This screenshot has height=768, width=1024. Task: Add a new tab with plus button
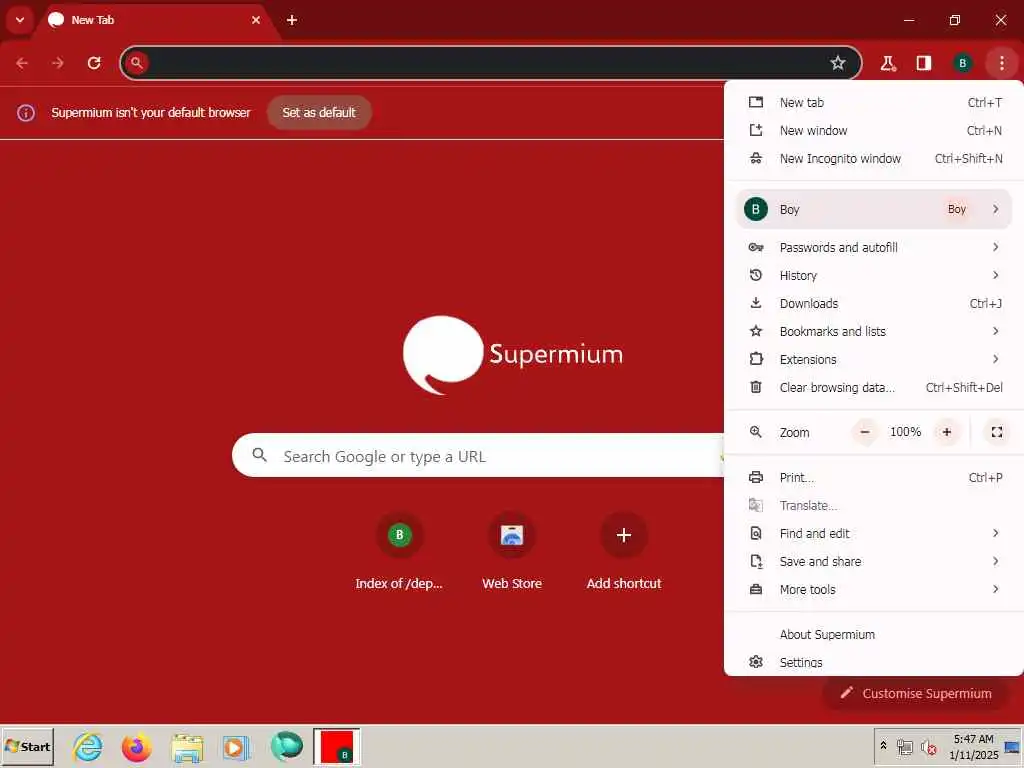tap(292, 20)
